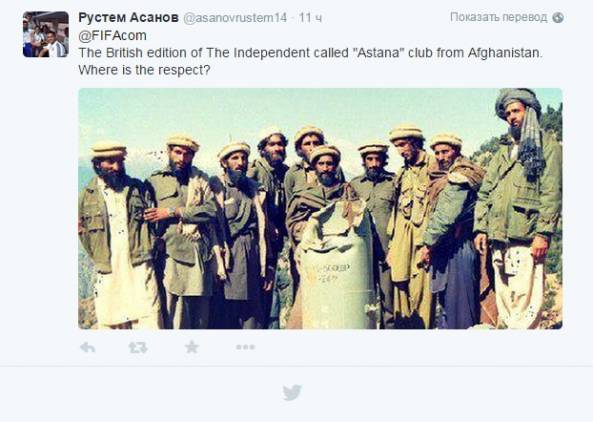The height and width of the screenshot is (422, 593).
Task: Reply to the tweet with the arrow icon
Action: click(87, 347)
